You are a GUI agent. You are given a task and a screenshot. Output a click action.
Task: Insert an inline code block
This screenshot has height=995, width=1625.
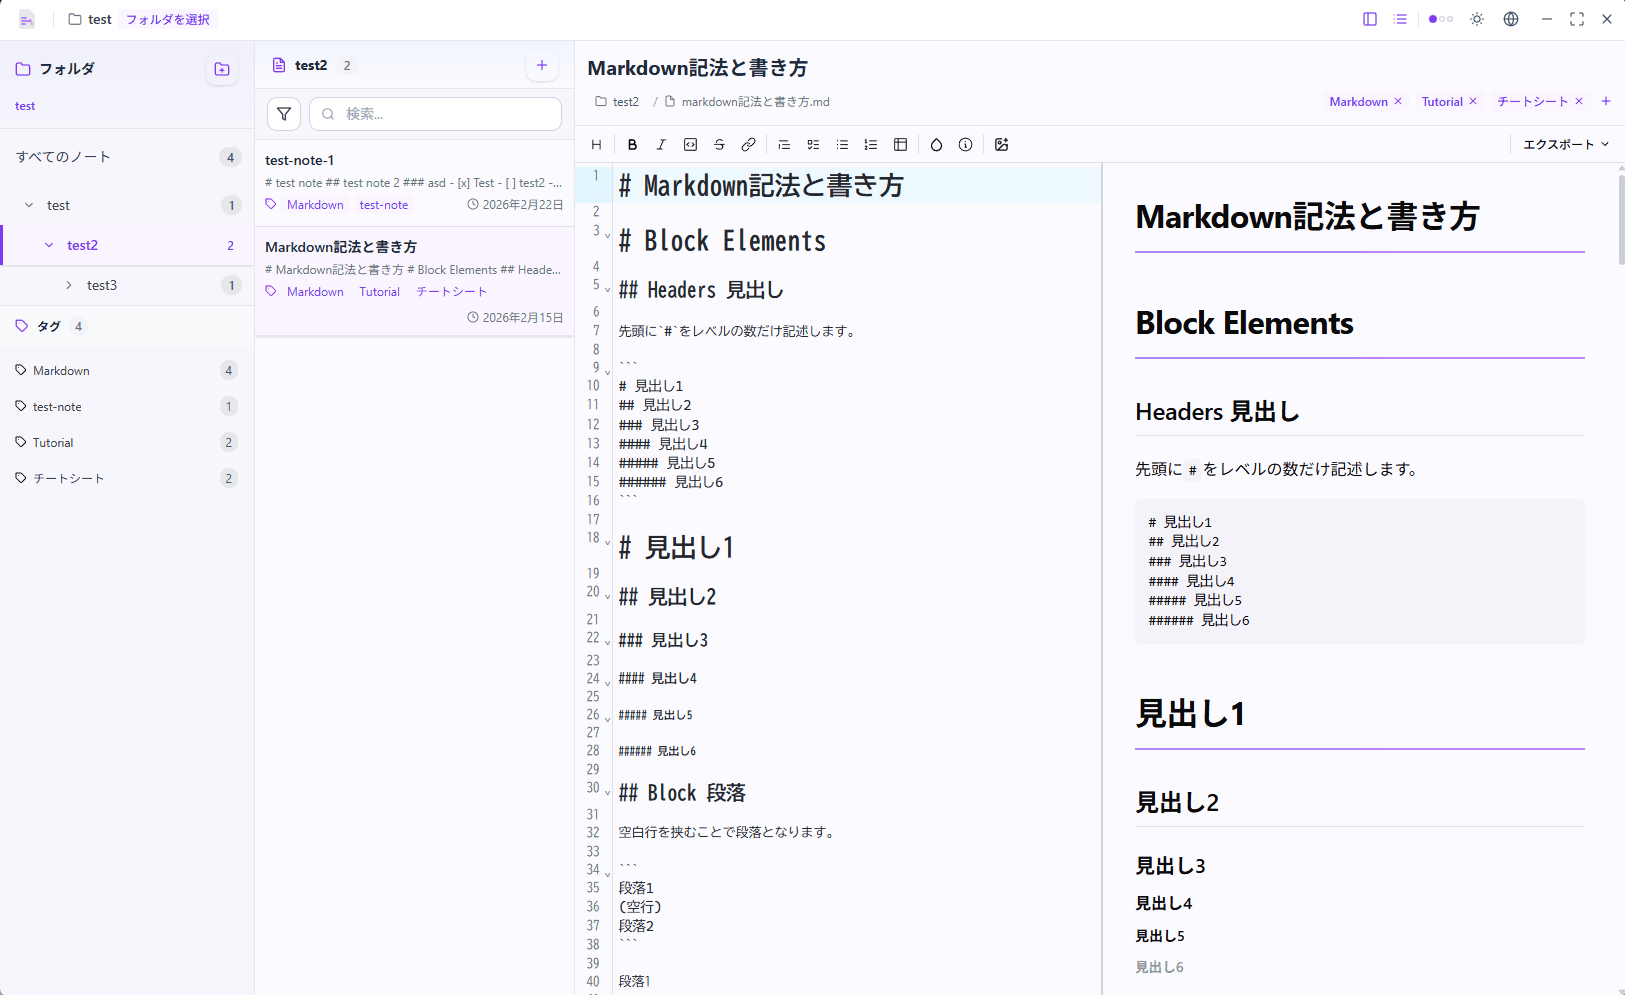tap(690, 144)
